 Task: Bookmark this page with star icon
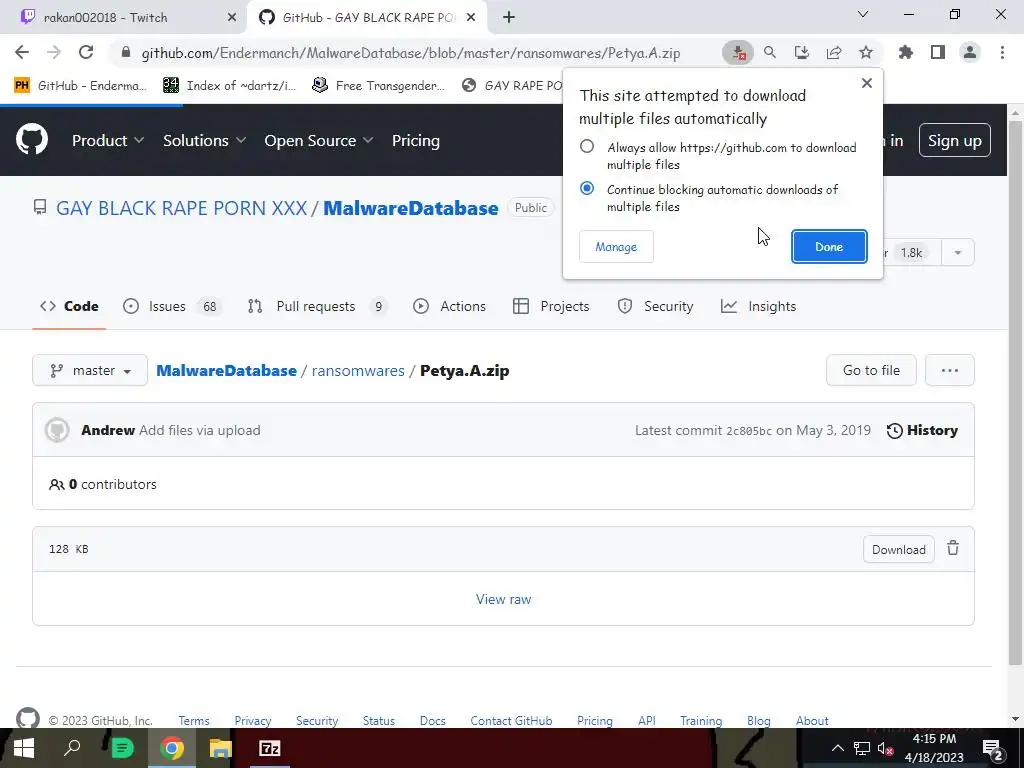click(x=865, y=52)
